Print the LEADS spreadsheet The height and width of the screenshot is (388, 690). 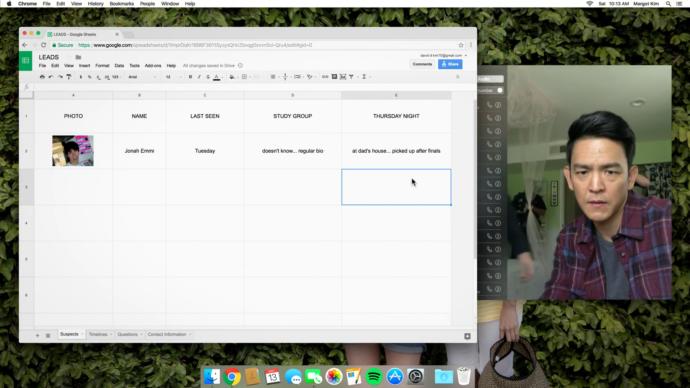pyautogui.click(x=42, y=77)
